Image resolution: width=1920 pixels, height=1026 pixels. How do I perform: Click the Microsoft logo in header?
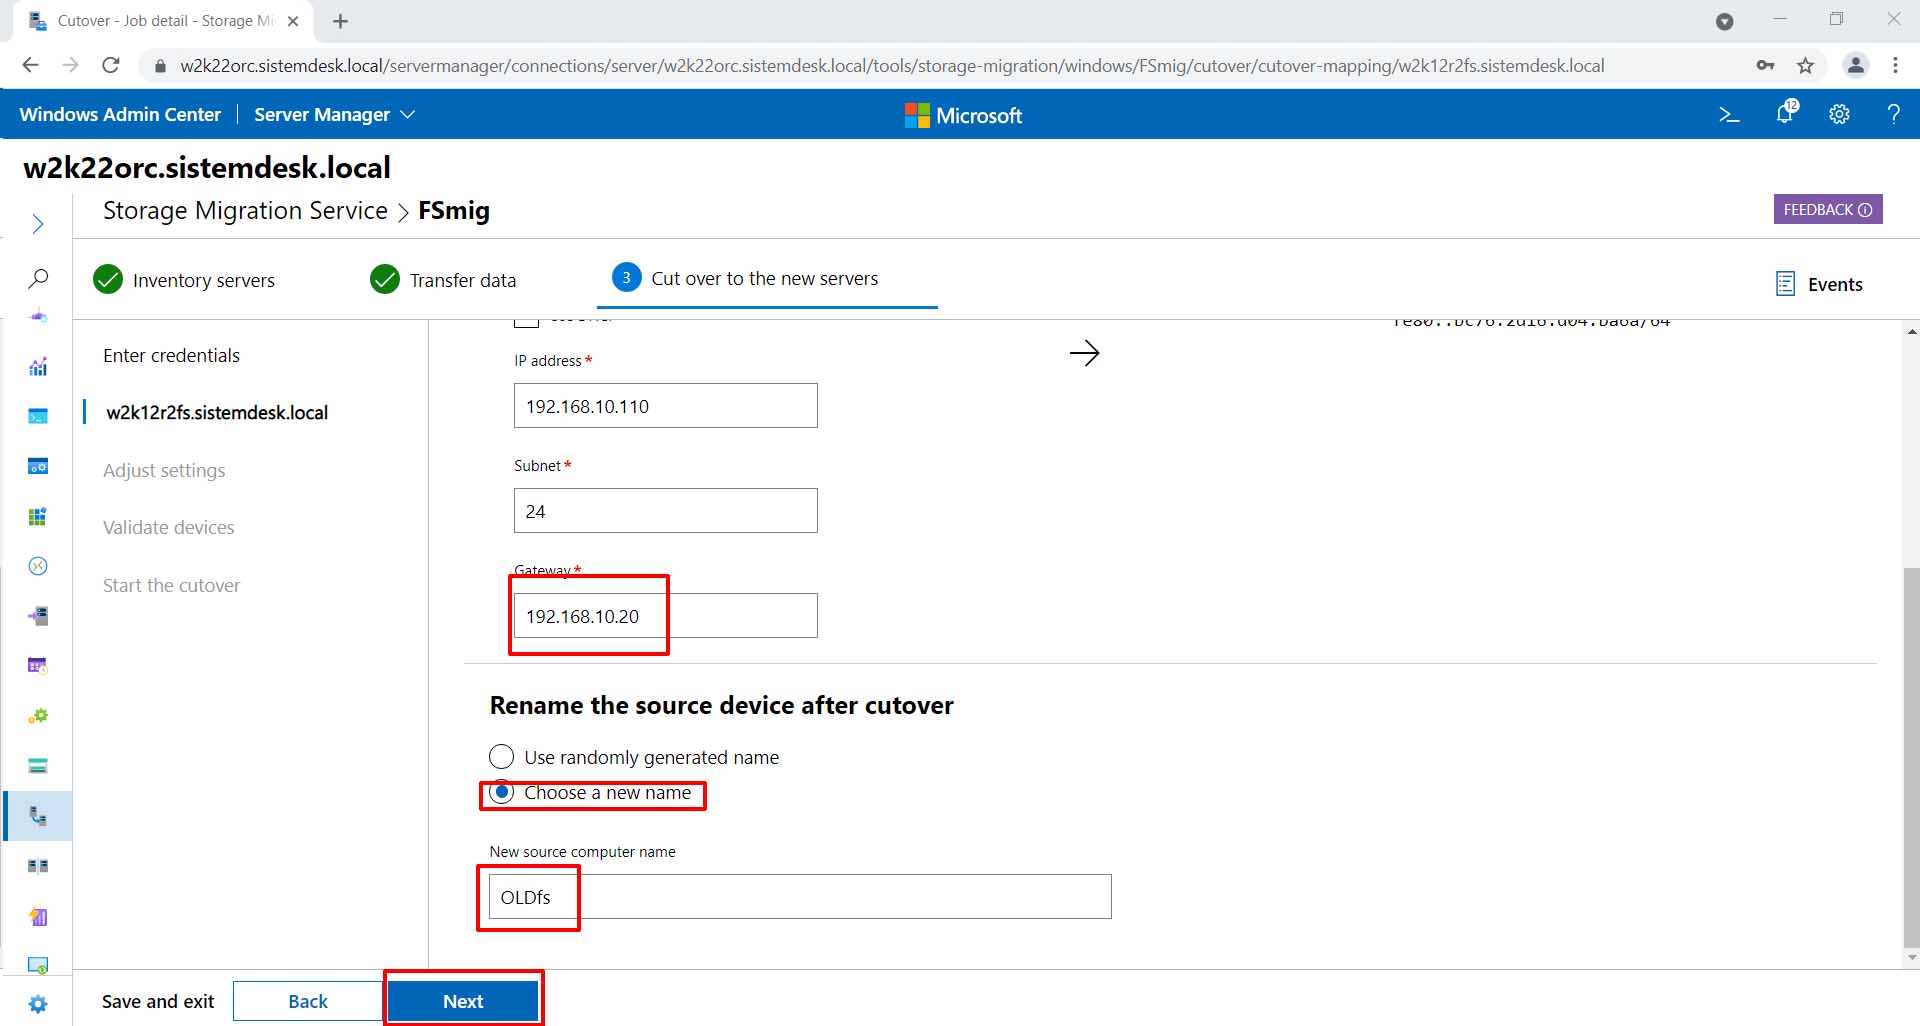point(963,115)
